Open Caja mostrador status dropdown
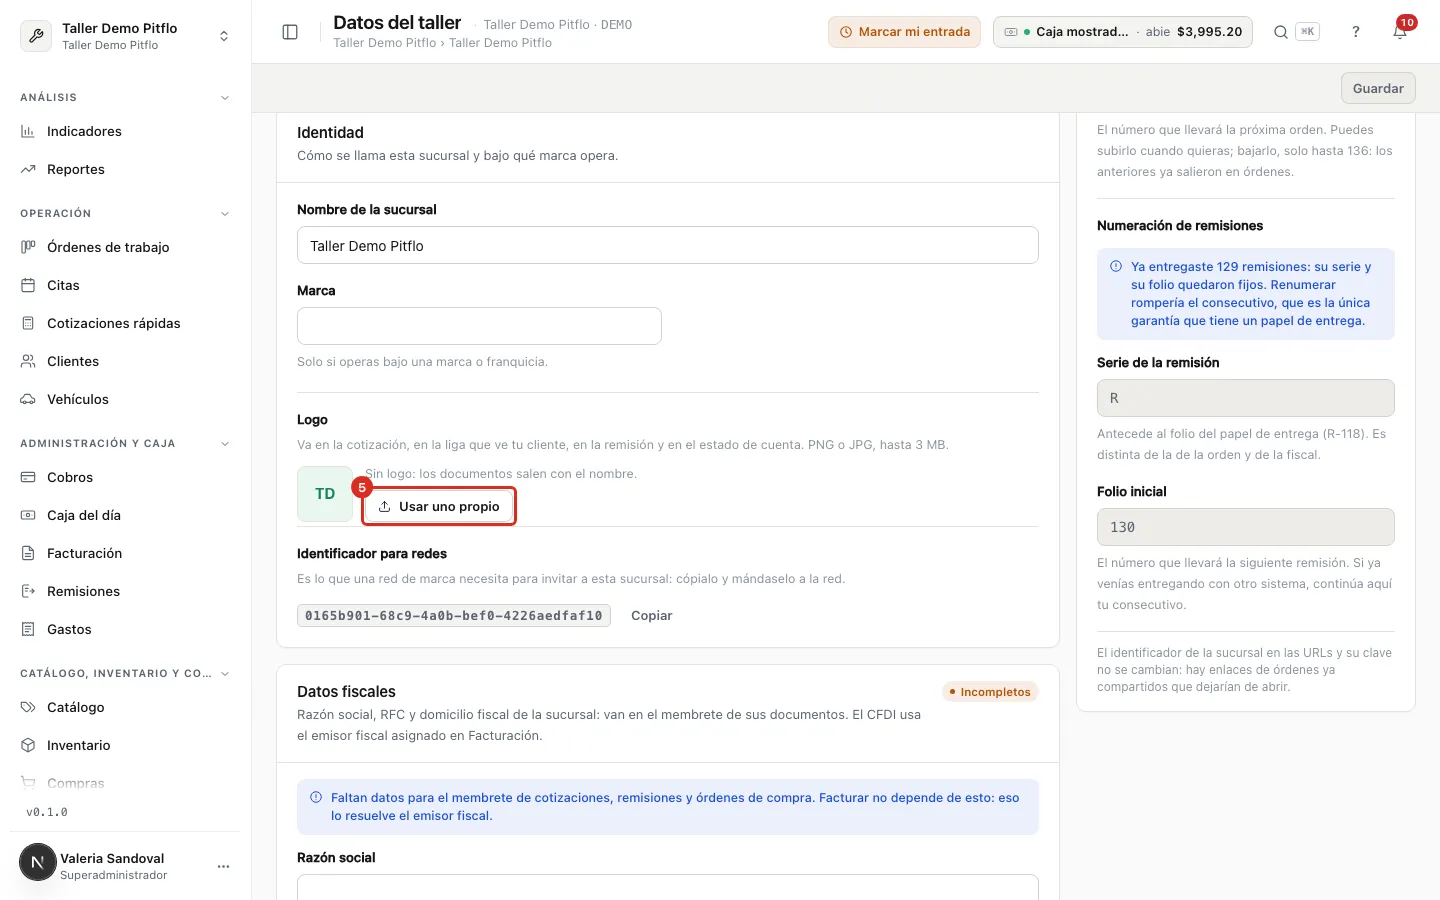The image size is (1440, 900). [1123, 32]
